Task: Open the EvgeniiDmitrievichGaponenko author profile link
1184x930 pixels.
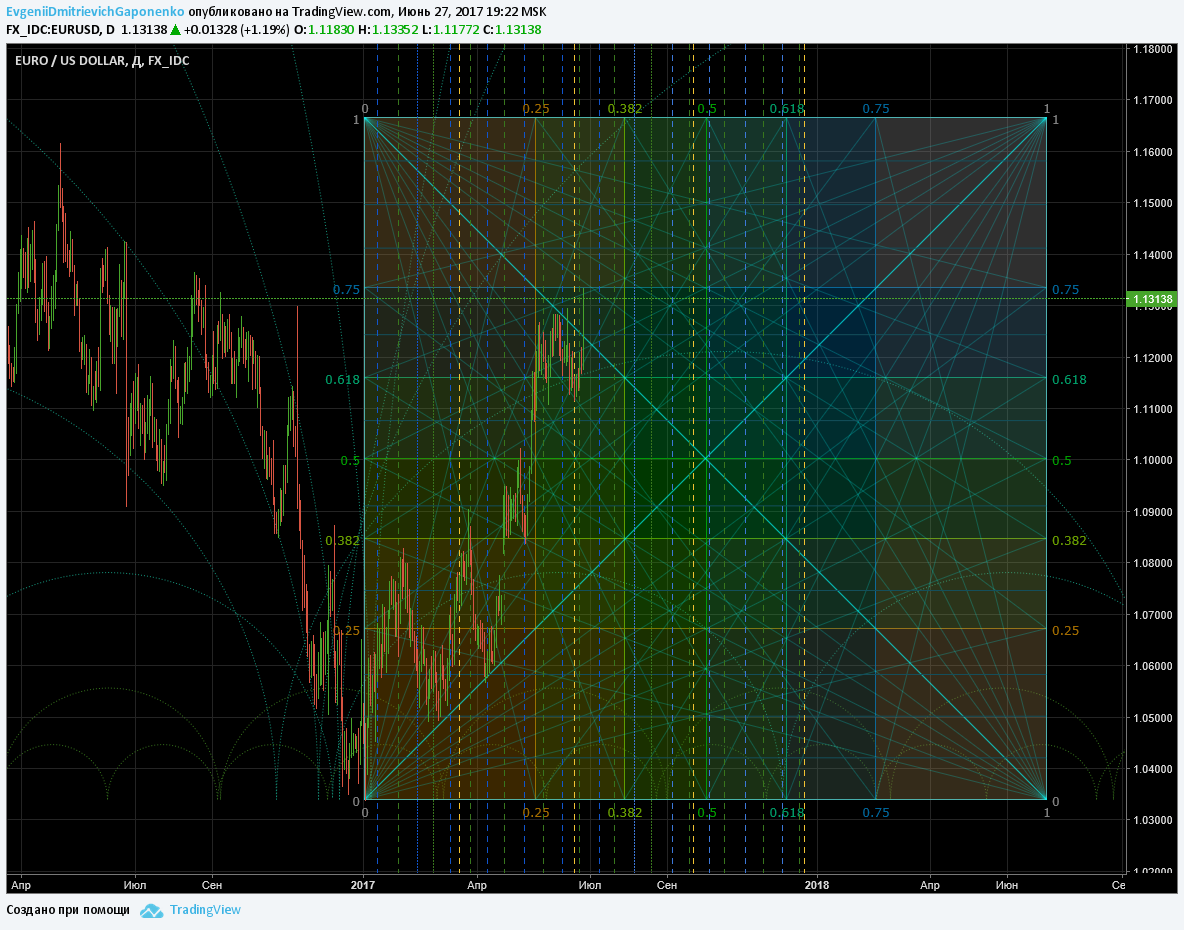Action: click(x=95, y=12)
